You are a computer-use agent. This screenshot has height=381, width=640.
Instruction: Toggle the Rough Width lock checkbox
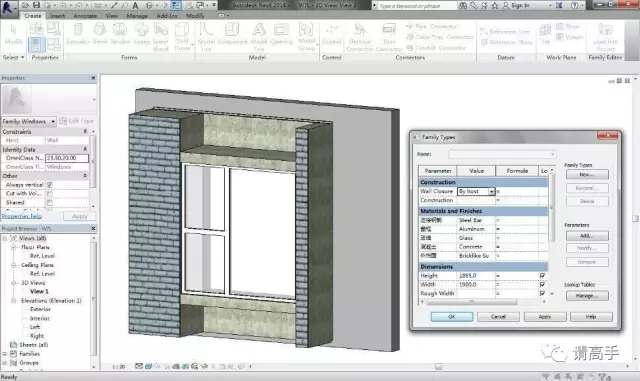542,293
